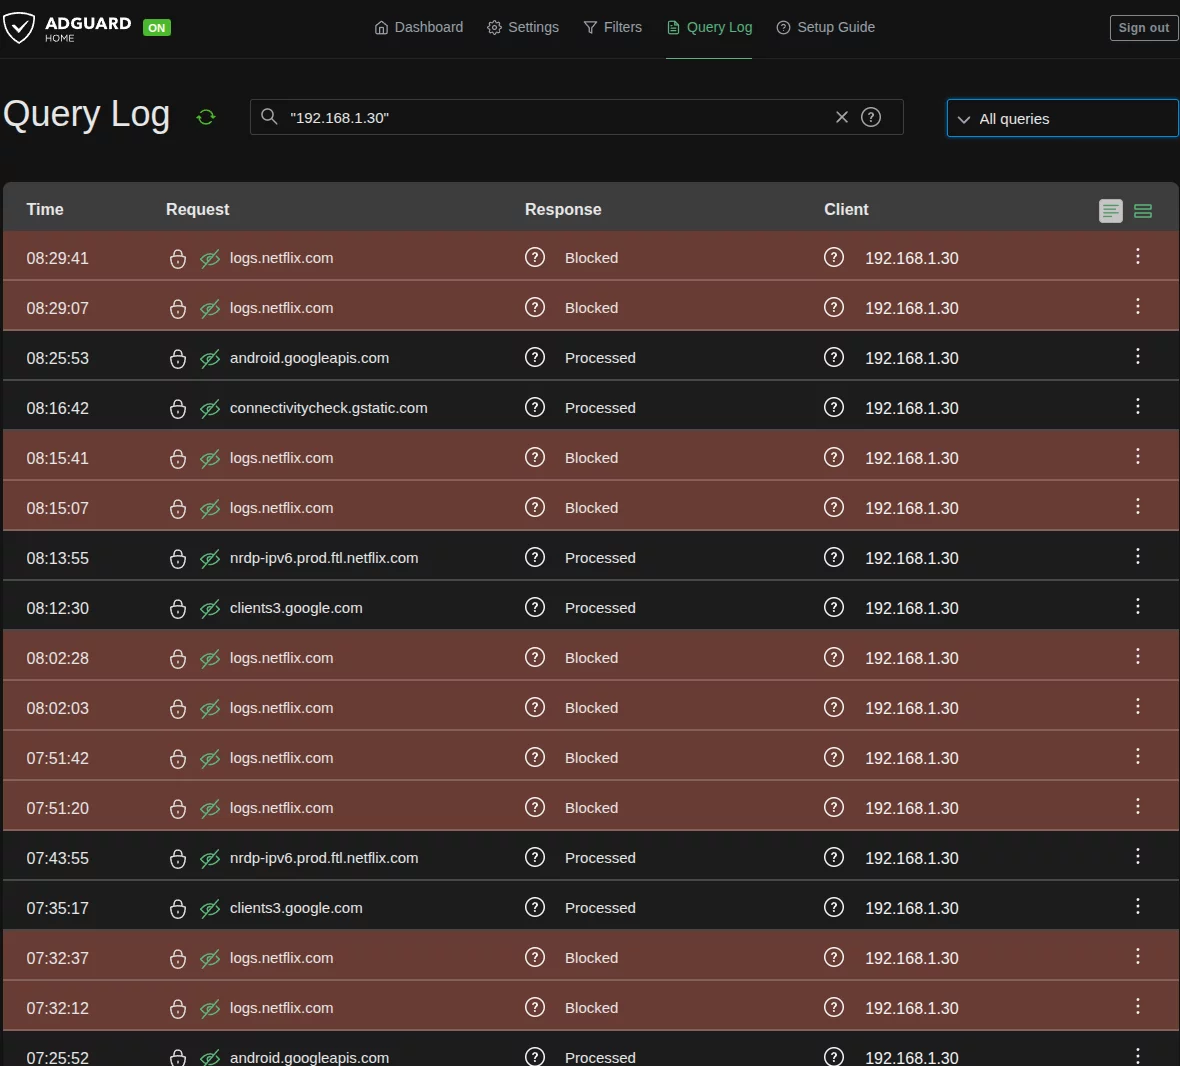Screen dimensions: 1180x1066
Task: Select the Query Log tab
Action: tap(709, 28)
